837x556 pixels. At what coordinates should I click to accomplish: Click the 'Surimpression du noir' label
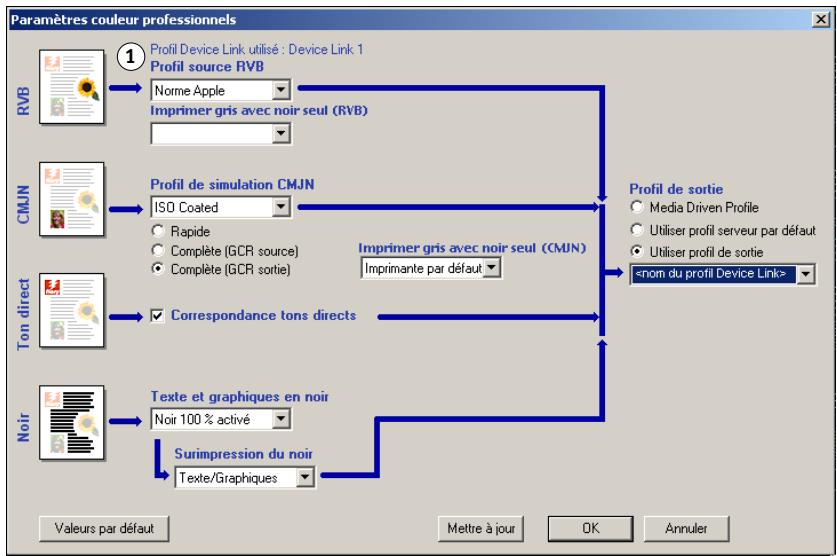[x=243, y=454]
